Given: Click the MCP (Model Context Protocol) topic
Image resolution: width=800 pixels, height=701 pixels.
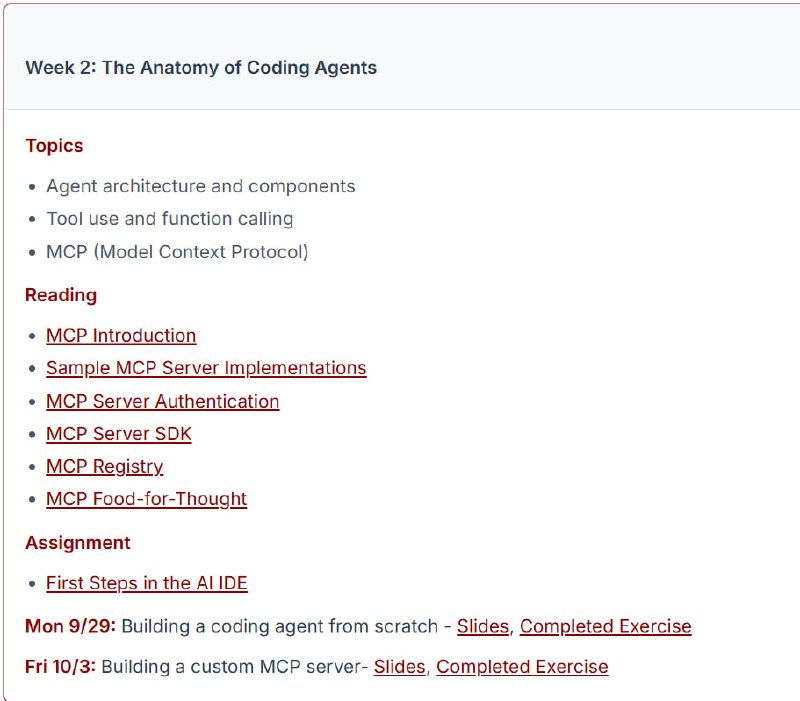Looking at the screenshot, I should pos(177,252).
